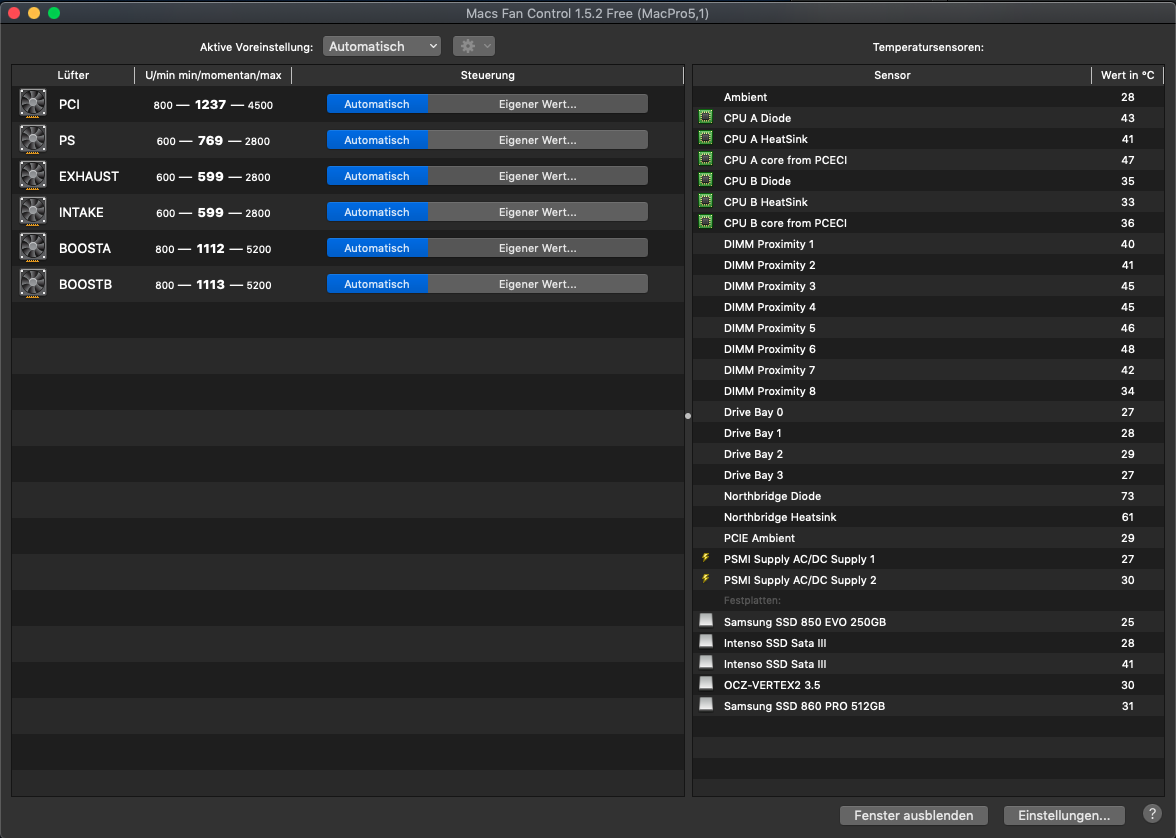
Task: Select the Drive Bay 0 row
Action: click(928, 412)
